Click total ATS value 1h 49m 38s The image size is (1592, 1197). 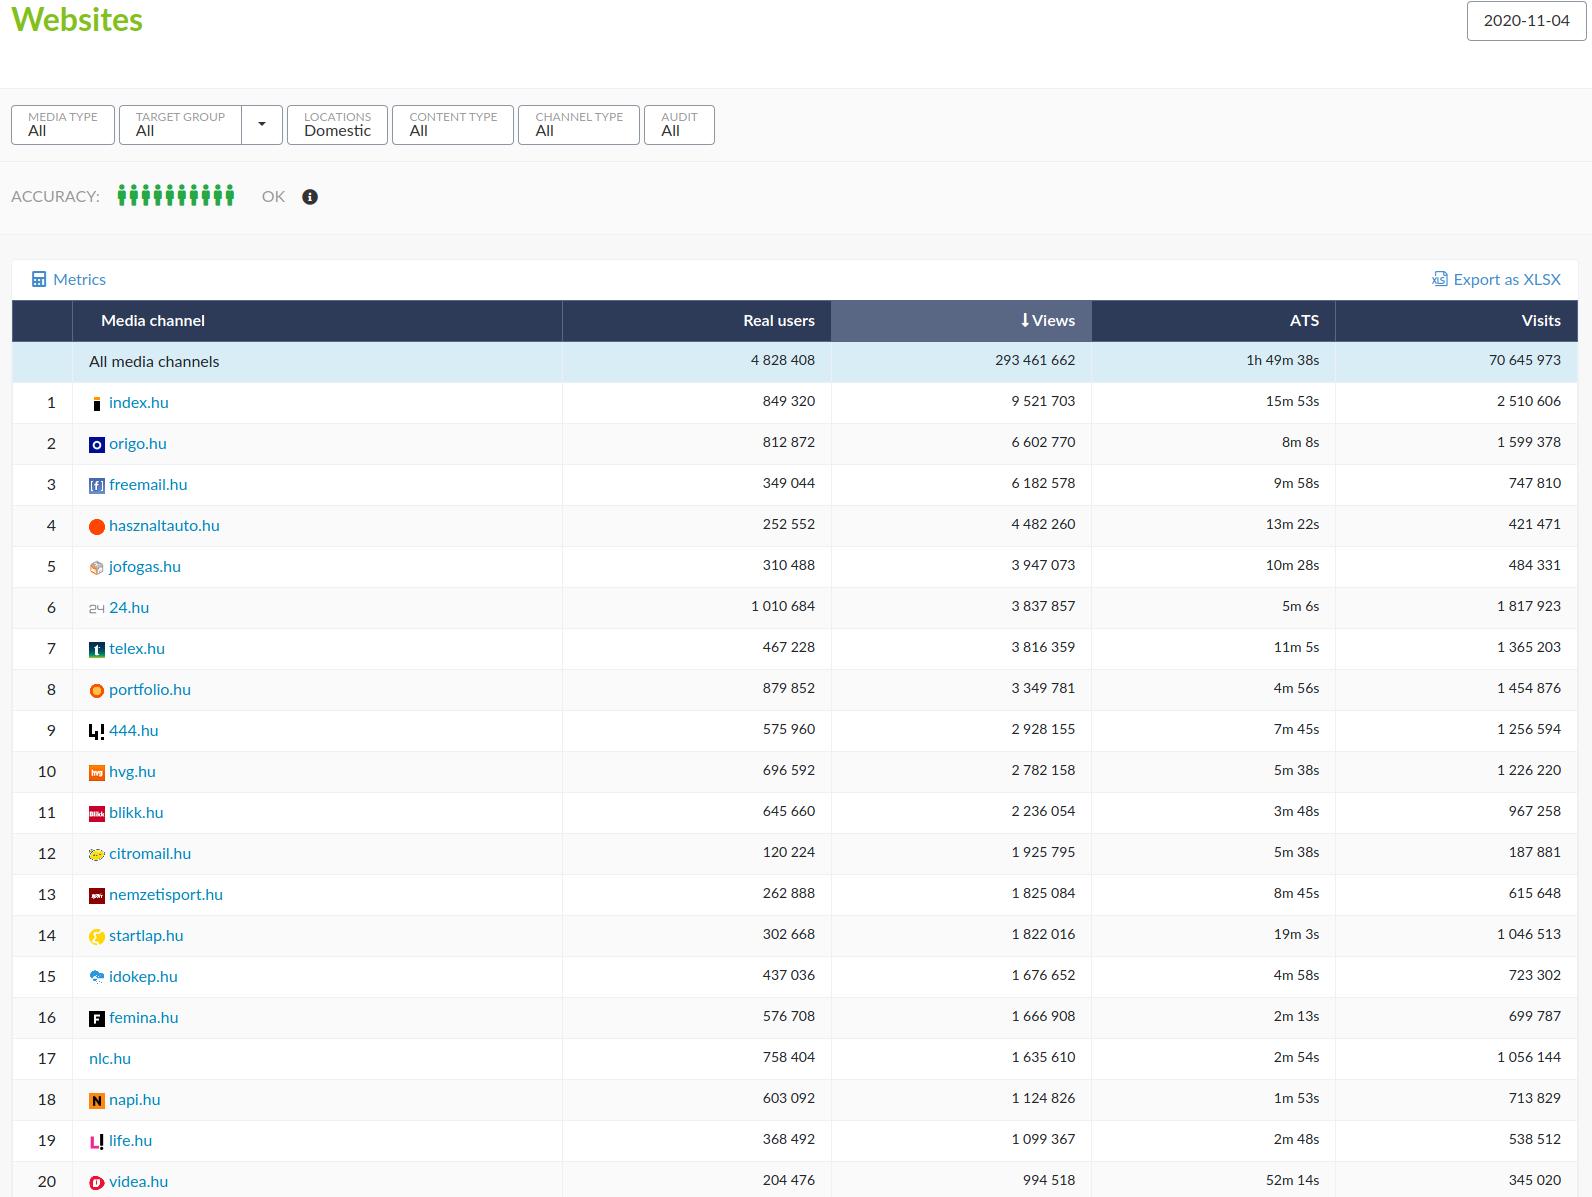(1283, 361)
